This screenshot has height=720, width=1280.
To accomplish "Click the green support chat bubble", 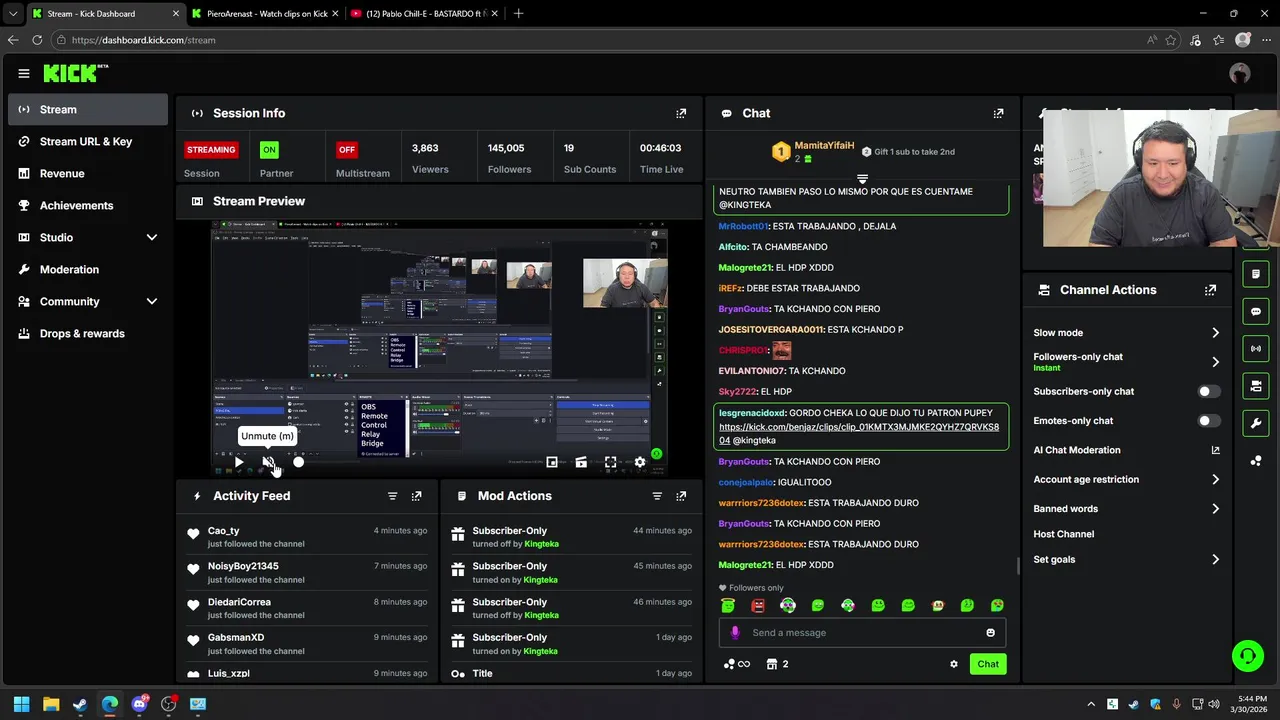I will point(1247,656).
